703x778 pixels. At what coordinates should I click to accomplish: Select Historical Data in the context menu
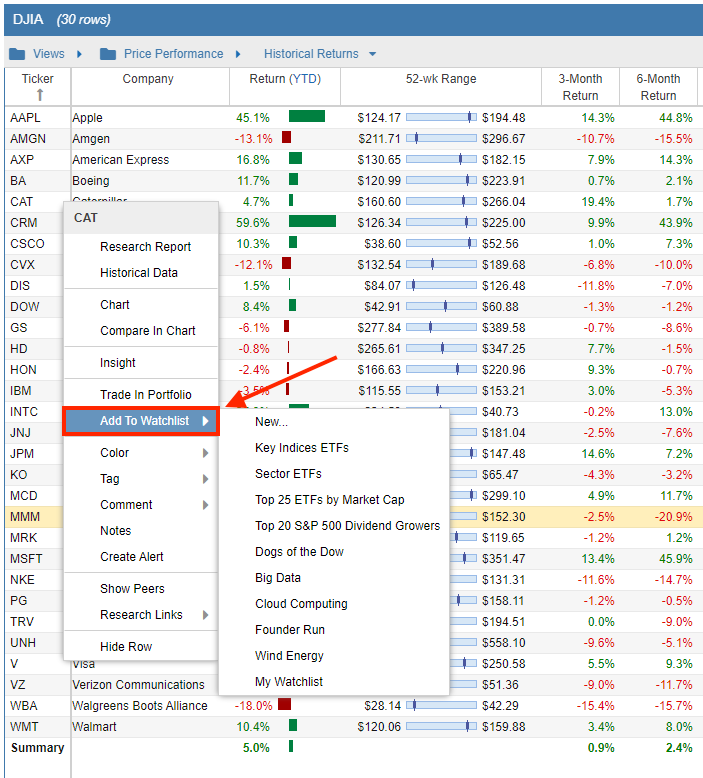(139, 272)
